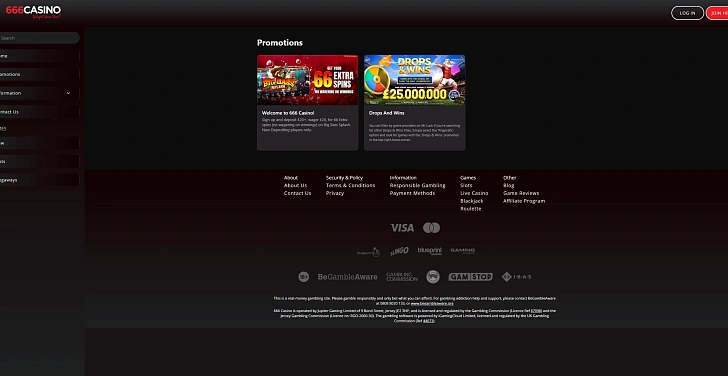
Task: Open the Slots footer link
Action: pos(466,186)
